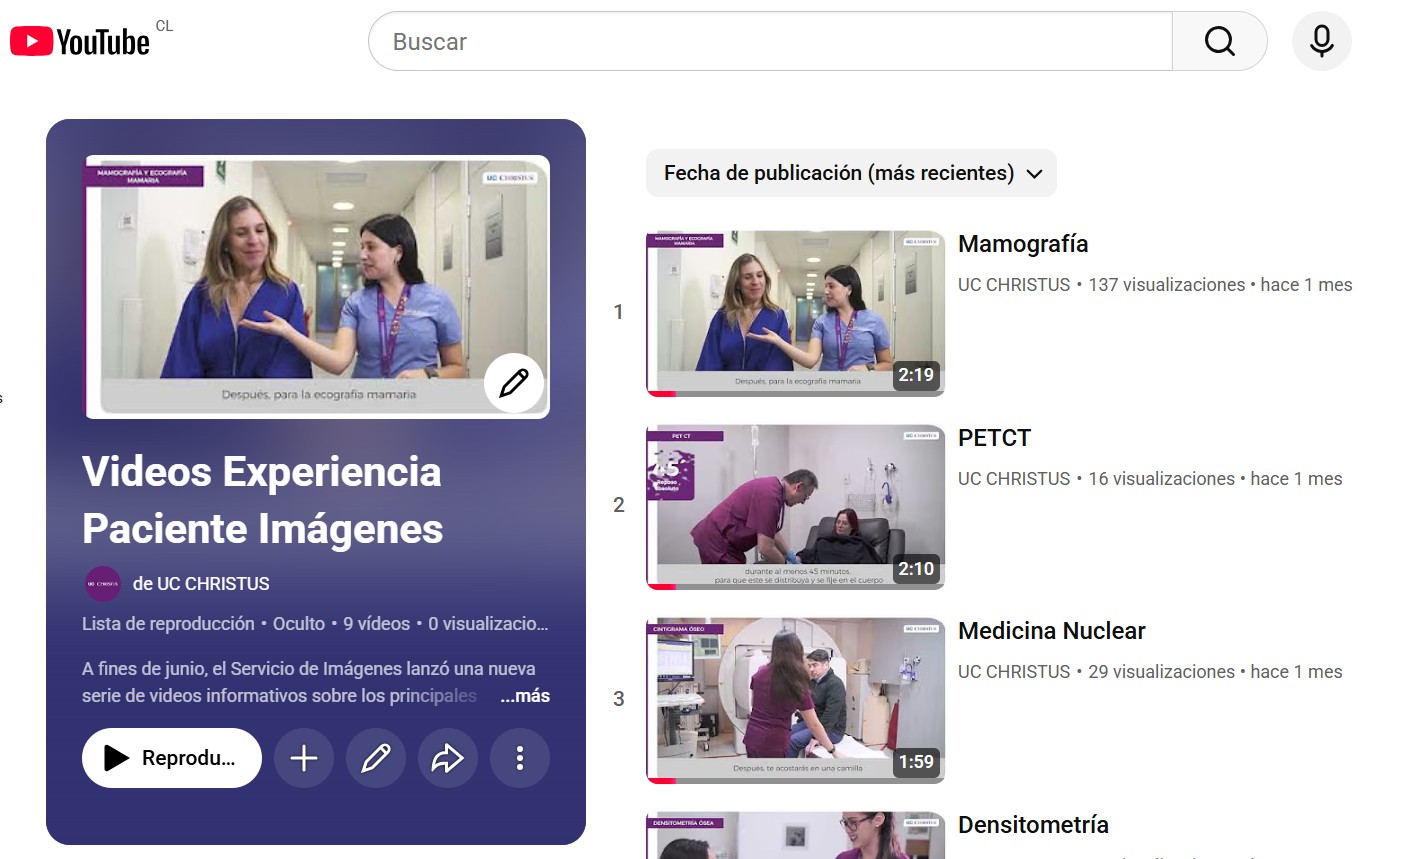The height and width of the screenshot is (859, 1411).
Task: Click the '16 visualizaciones' text
Action: coord(1161,479)
